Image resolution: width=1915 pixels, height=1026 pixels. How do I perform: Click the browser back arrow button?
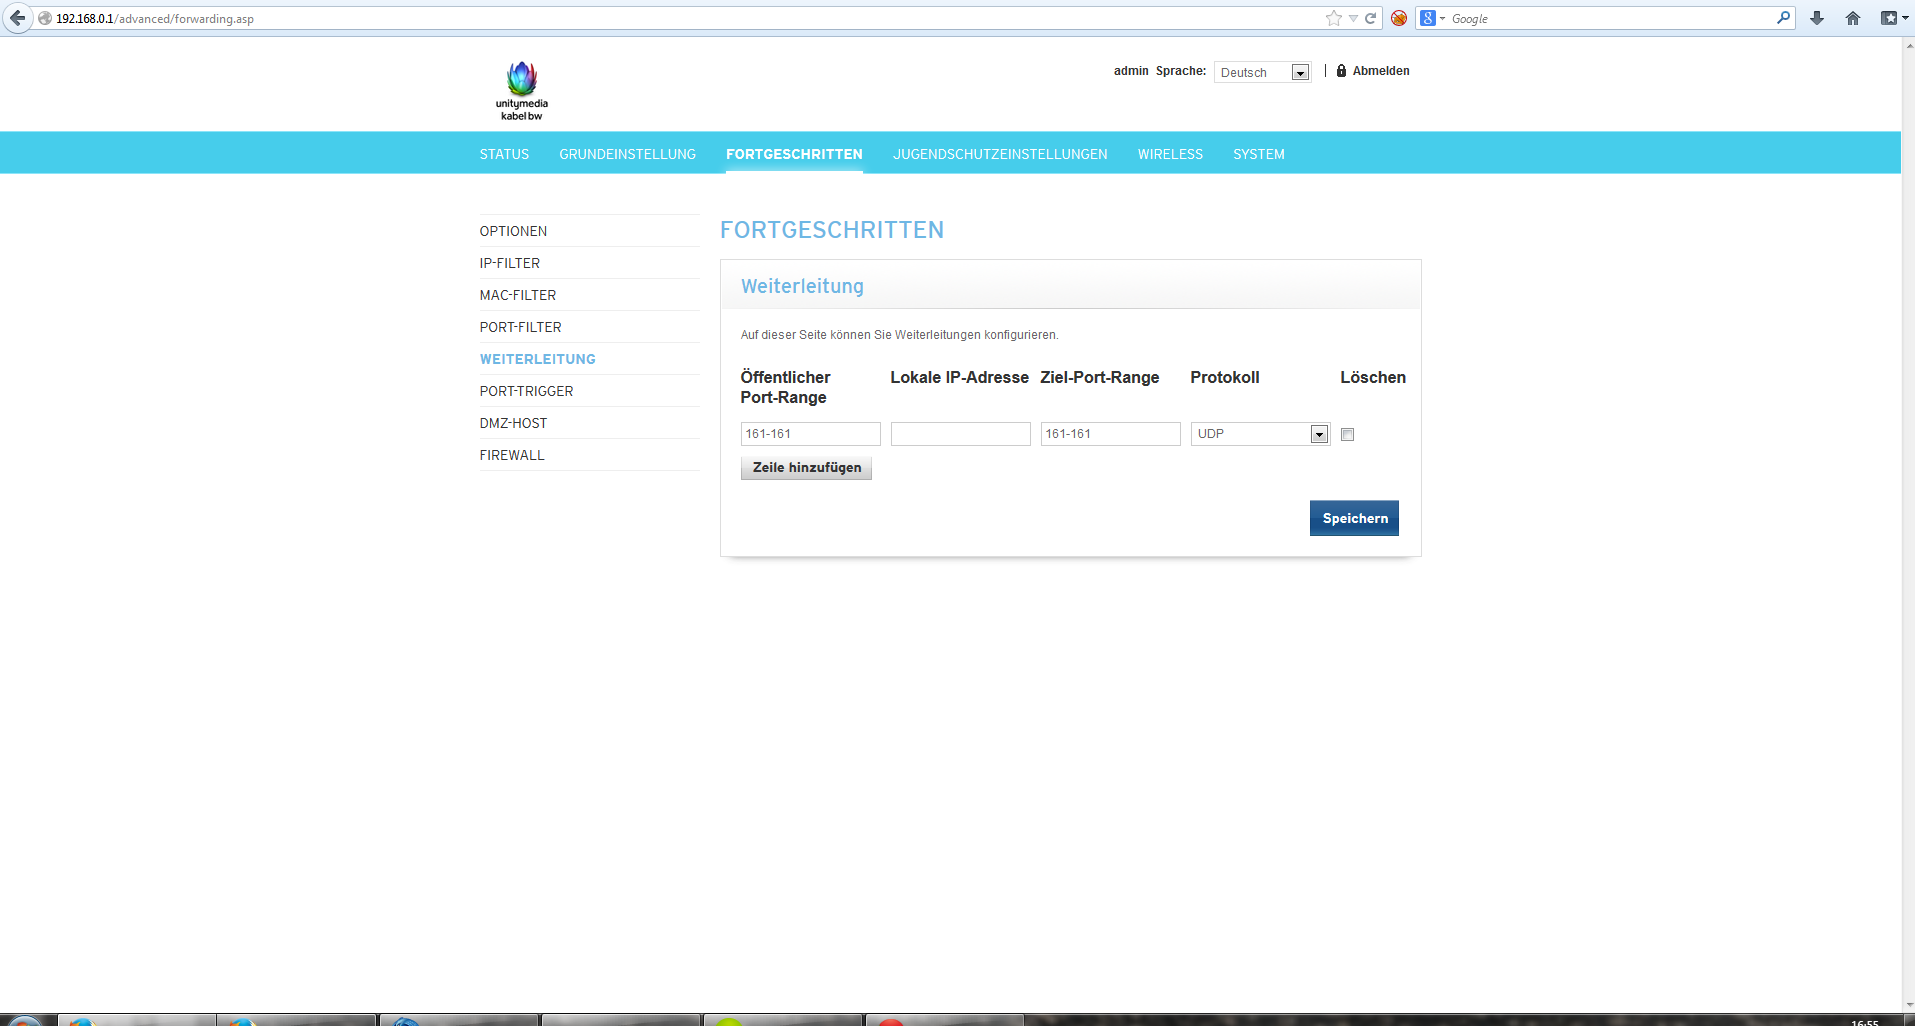click(17, 18)
